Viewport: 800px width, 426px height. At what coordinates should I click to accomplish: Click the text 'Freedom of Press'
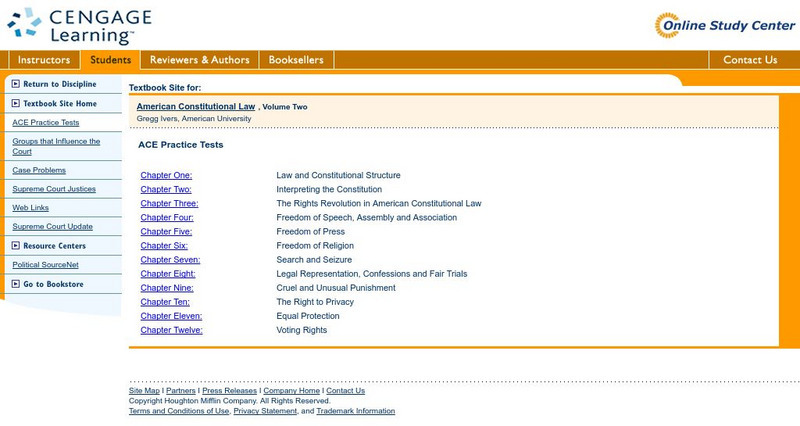311,232
